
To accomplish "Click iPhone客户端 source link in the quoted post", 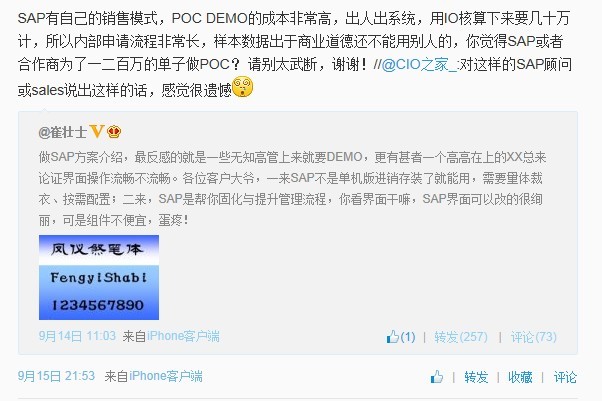I will [x=183, y=336].
